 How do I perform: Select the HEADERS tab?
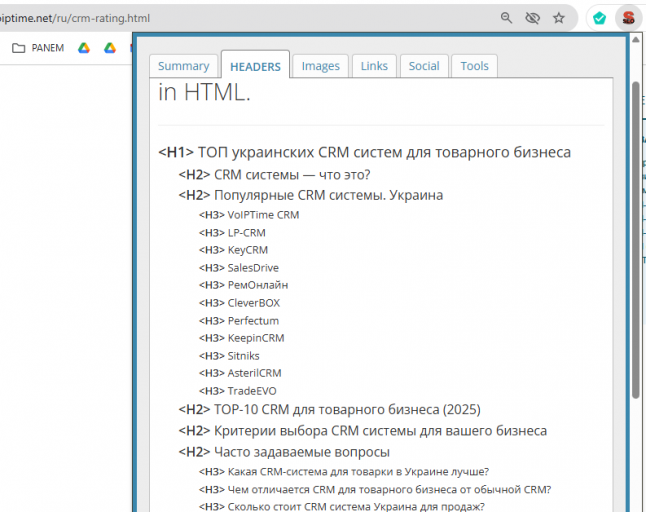pyautogui.click(x=255, y=65)
